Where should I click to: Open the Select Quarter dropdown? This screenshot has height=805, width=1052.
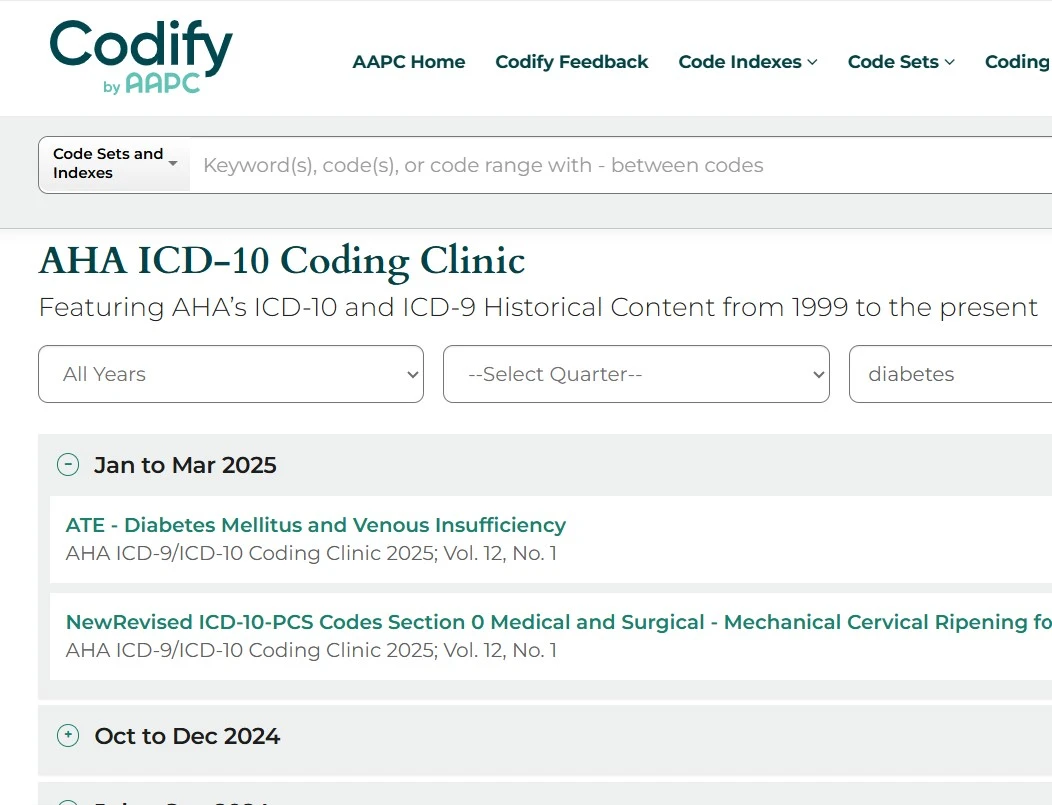click(636, 374)
